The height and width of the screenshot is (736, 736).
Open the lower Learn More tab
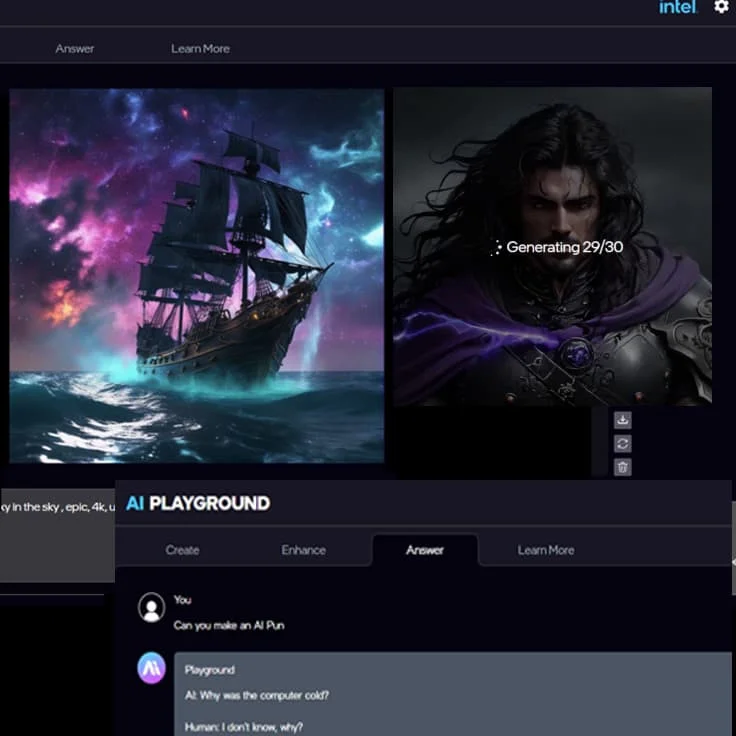pyautogui.click(x=545, y=550)
